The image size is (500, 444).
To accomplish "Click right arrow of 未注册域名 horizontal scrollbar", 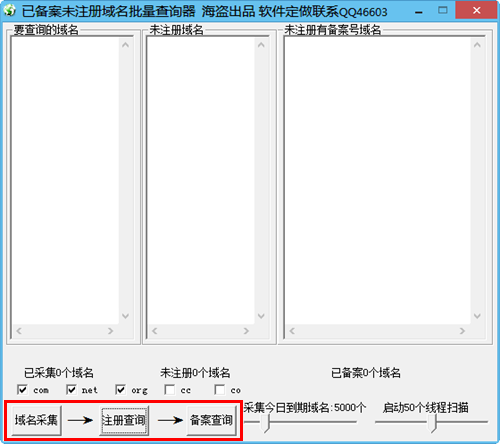I will [x=246, y=331].
